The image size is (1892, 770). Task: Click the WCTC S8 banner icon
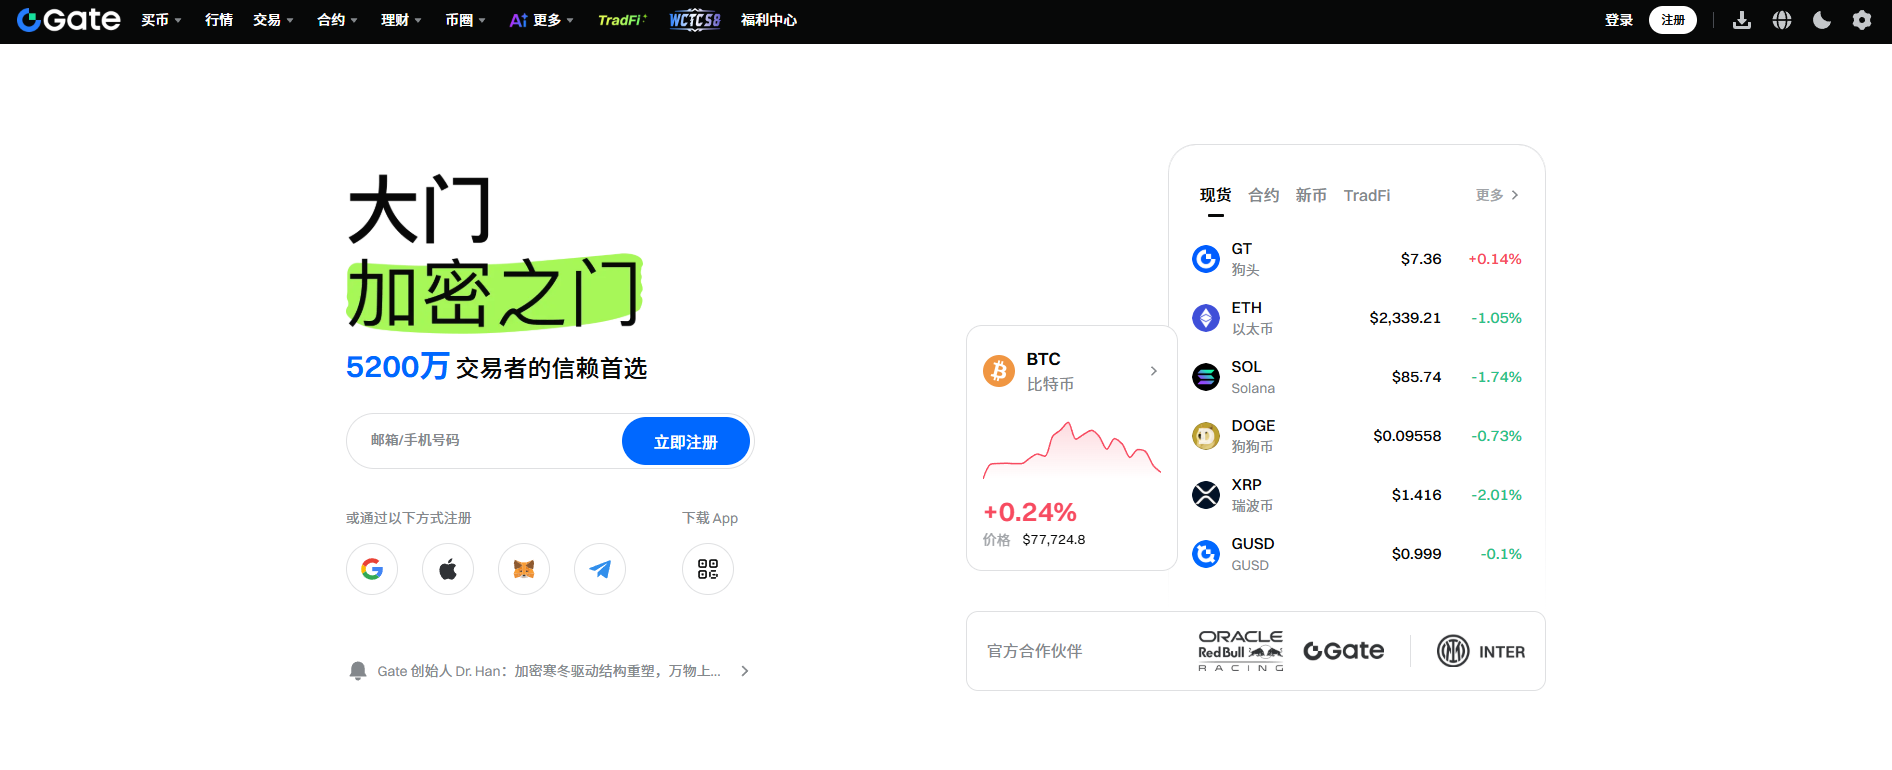[695, 20]
